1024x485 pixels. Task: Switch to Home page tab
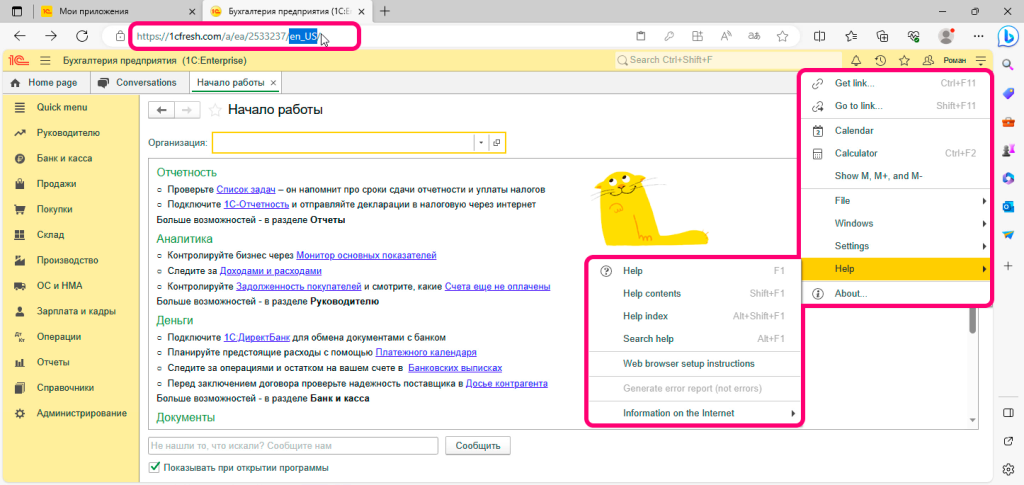[44, 83]
